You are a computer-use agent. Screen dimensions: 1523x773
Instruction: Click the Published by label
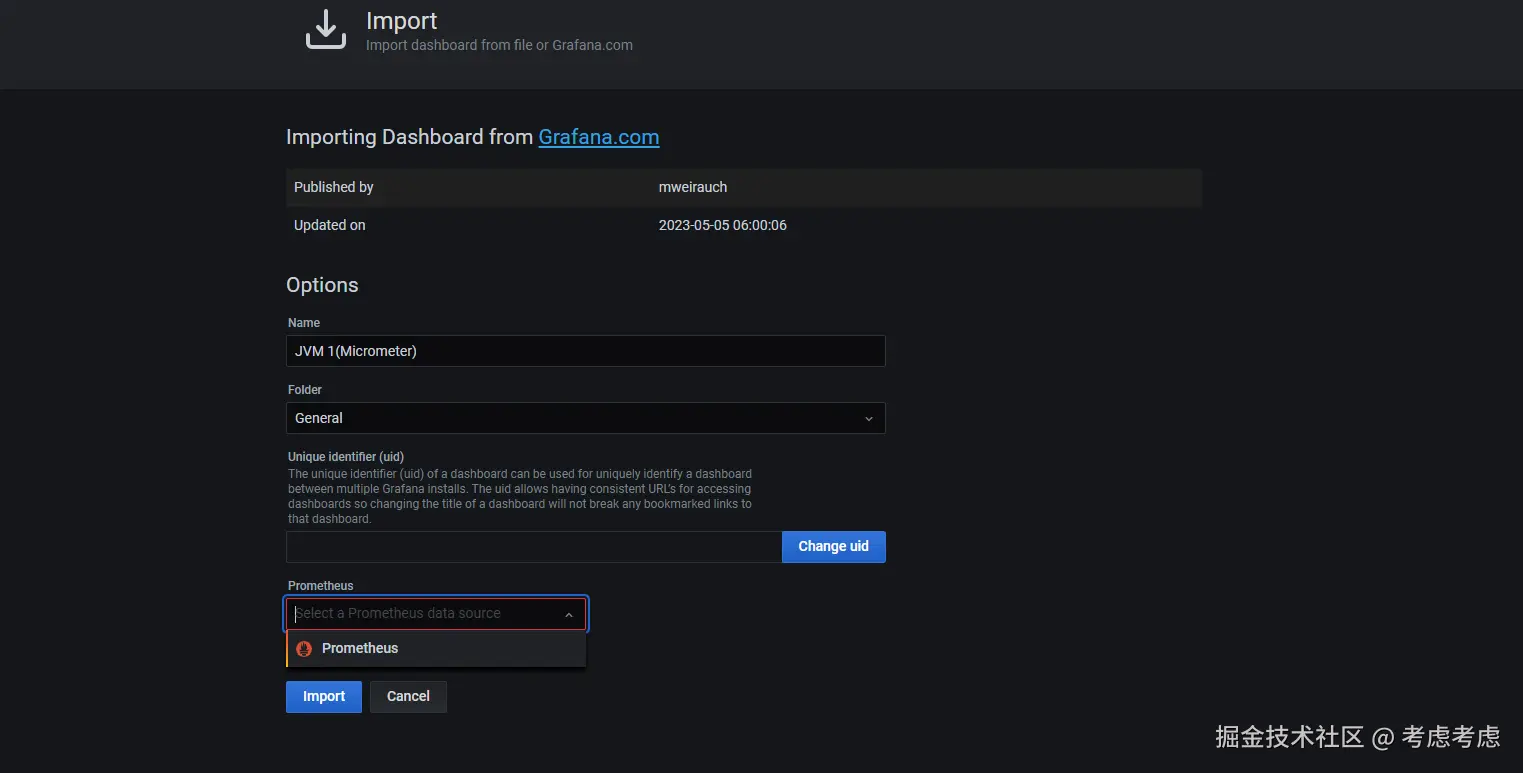click(334, 187)
